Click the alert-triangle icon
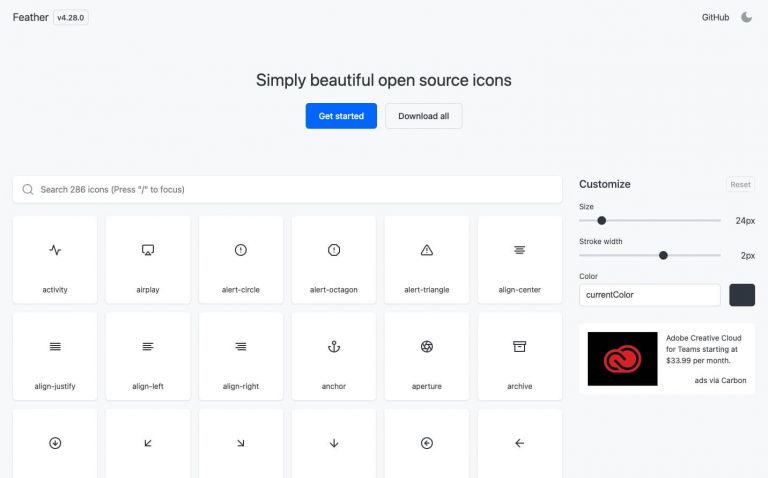768x478 pixels. point(427,259)
